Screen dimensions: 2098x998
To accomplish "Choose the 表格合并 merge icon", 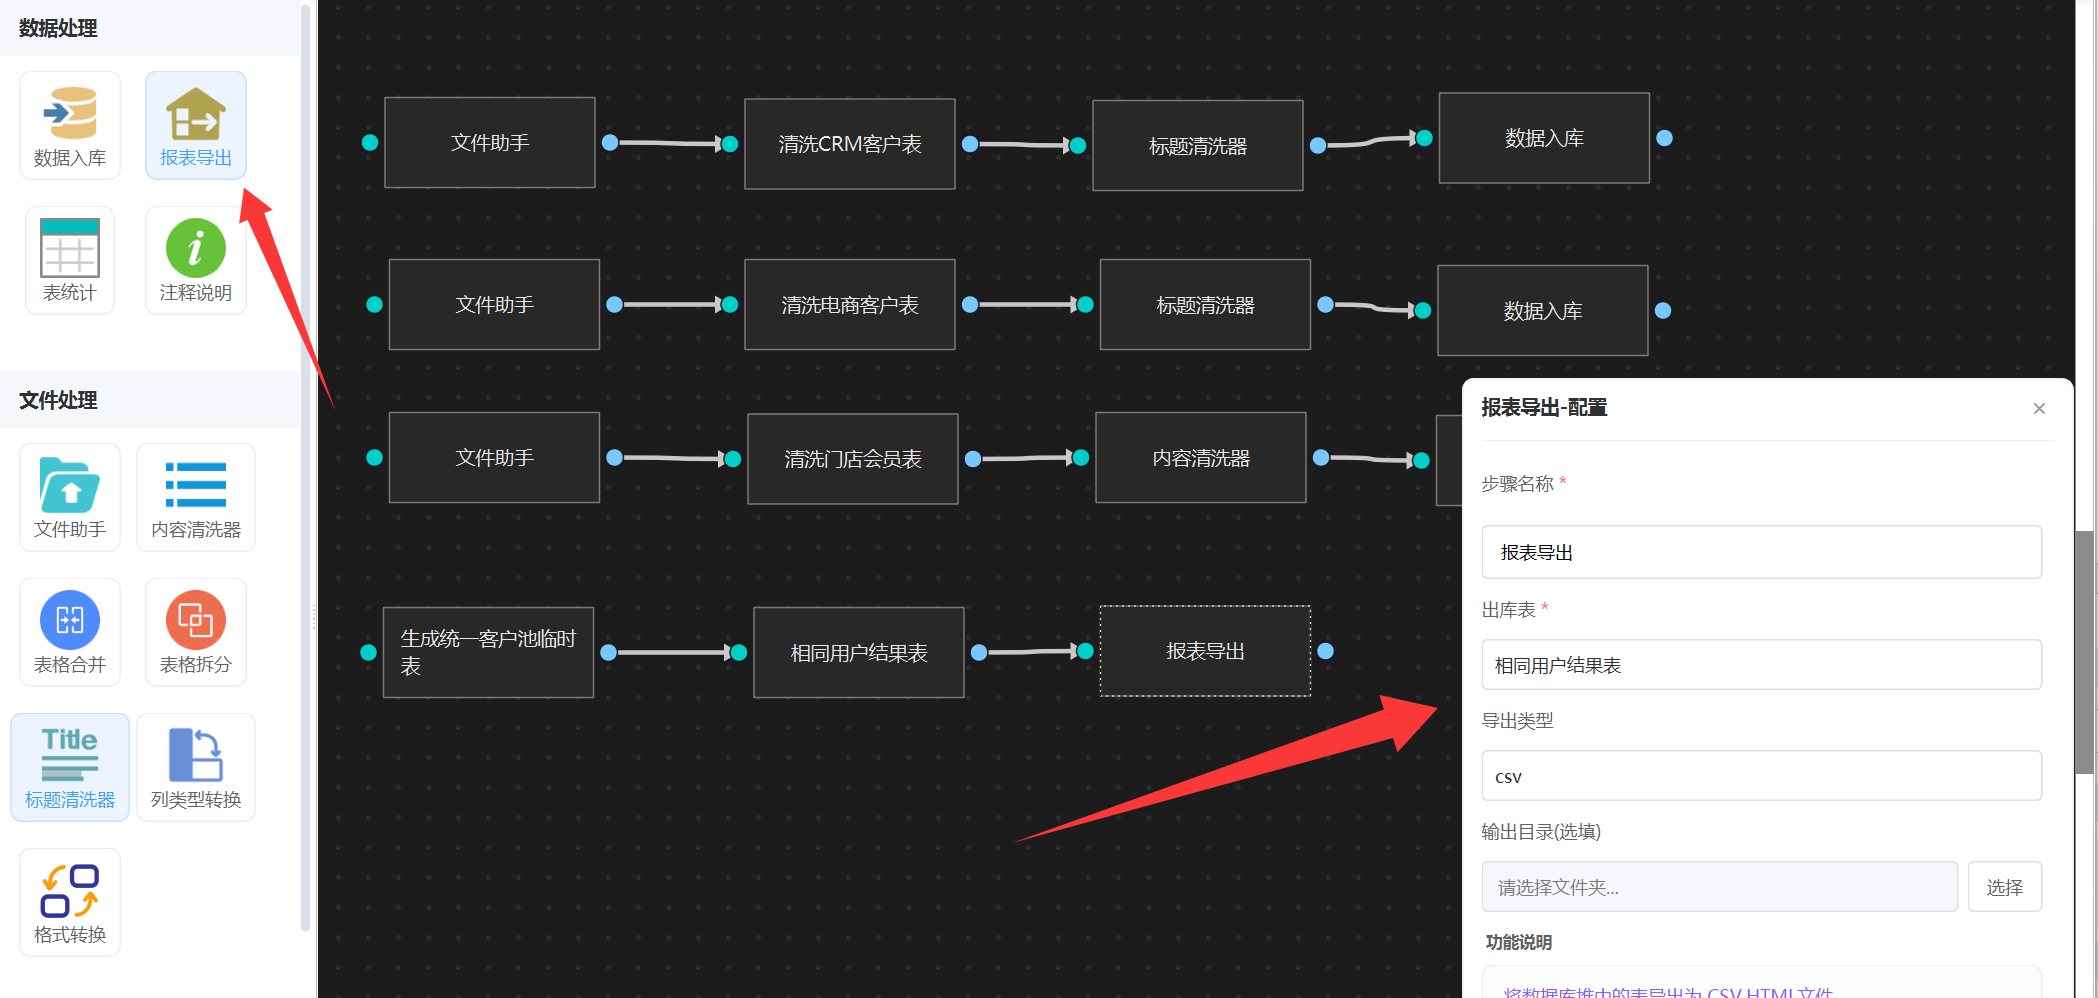I will [70, 632].
